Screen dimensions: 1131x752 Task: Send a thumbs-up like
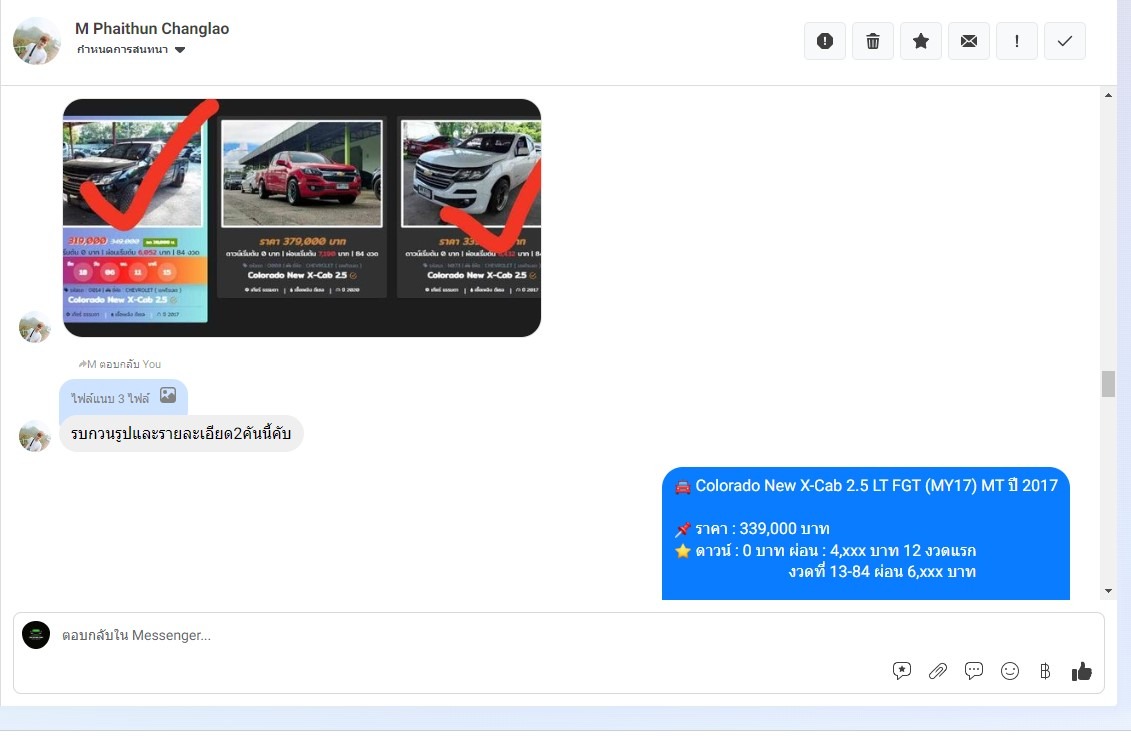click(1081, 671)
